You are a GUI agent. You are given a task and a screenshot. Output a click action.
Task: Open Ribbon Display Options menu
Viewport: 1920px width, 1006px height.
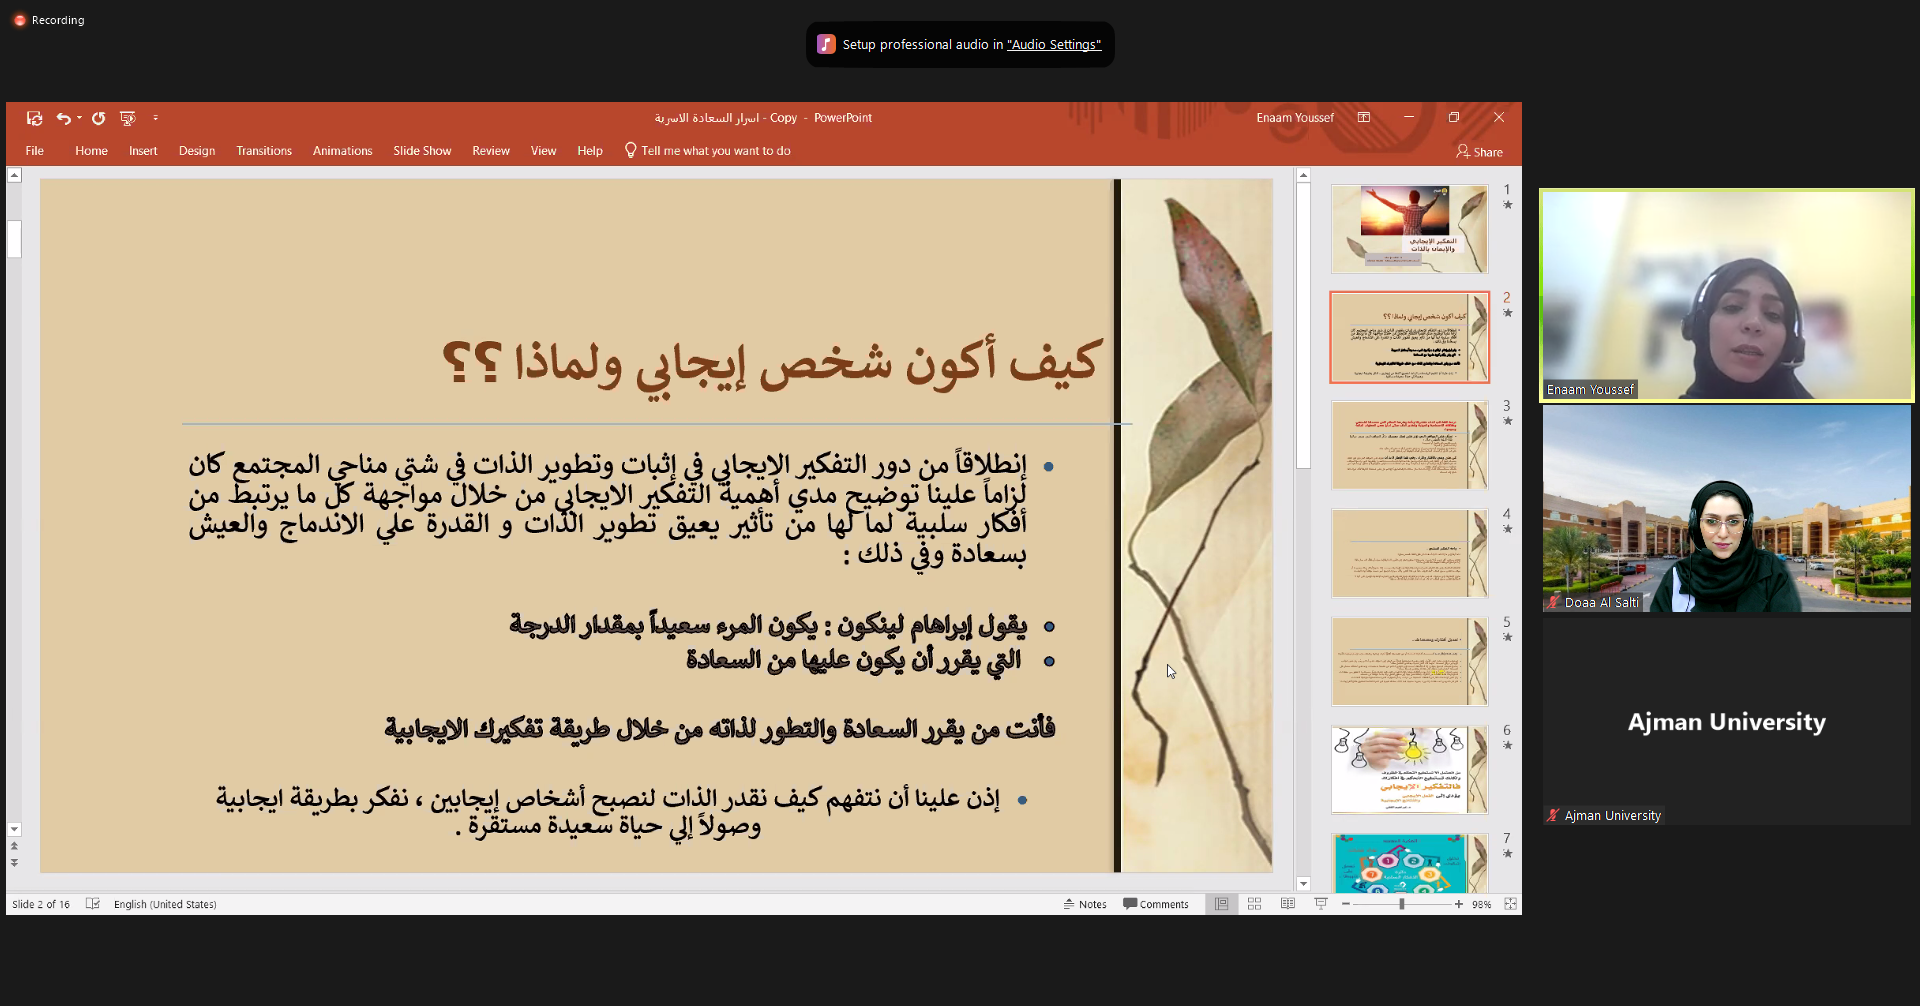(x=1363, y=118)
